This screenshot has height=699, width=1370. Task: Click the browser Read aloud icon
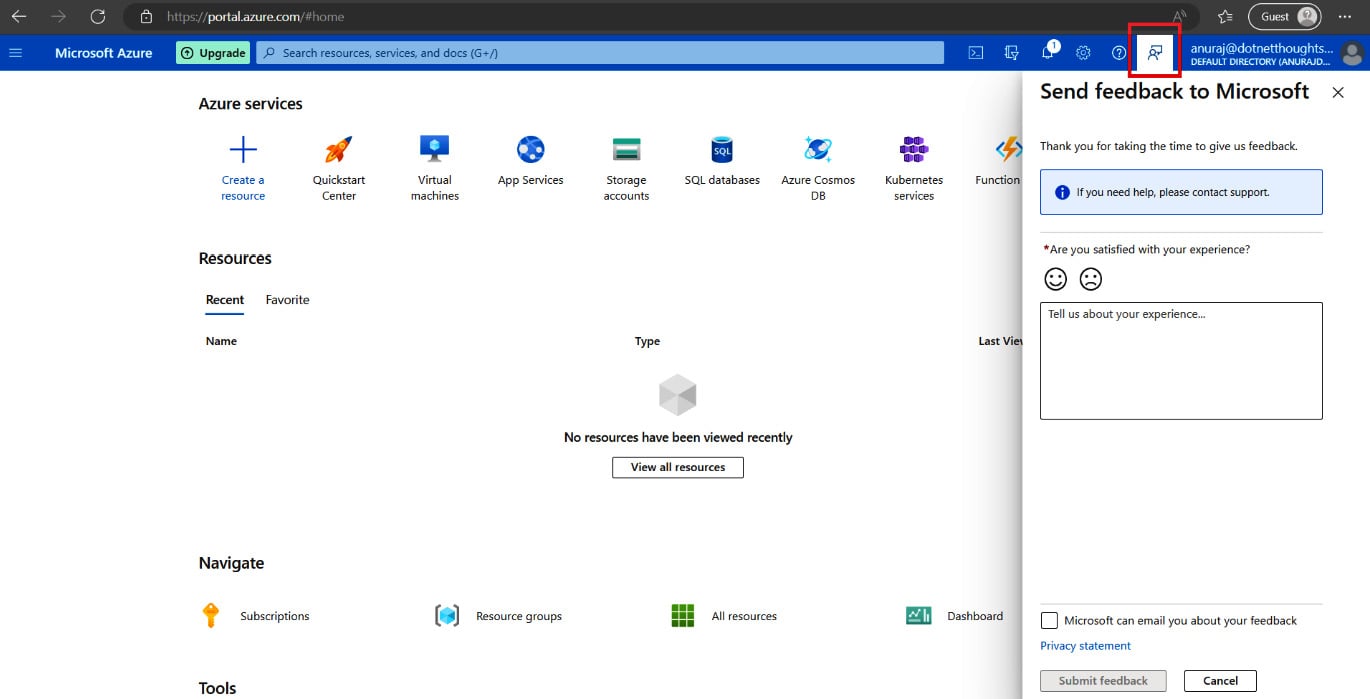[x=1181, y=17]
